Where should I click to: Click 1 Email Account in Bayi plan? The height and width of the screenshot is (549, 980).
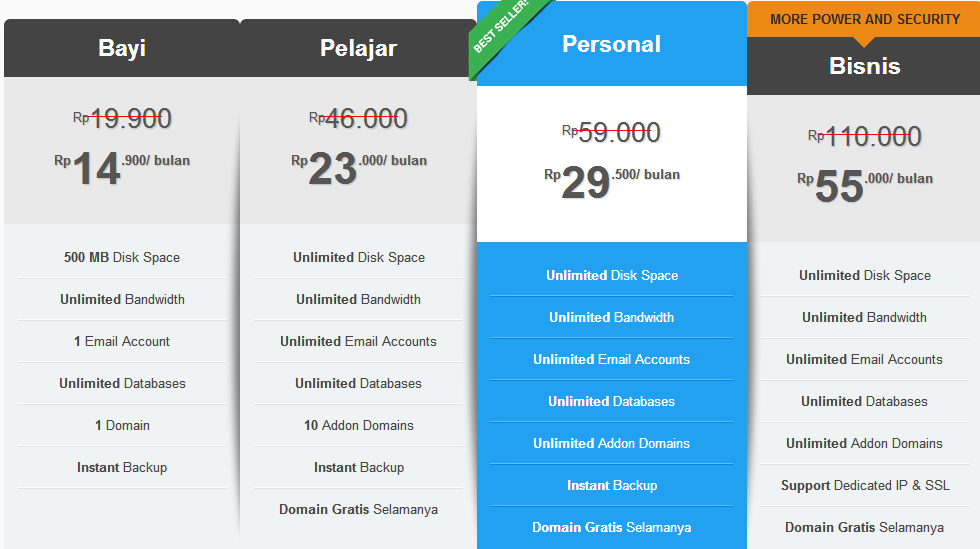(x=122, y=341)
